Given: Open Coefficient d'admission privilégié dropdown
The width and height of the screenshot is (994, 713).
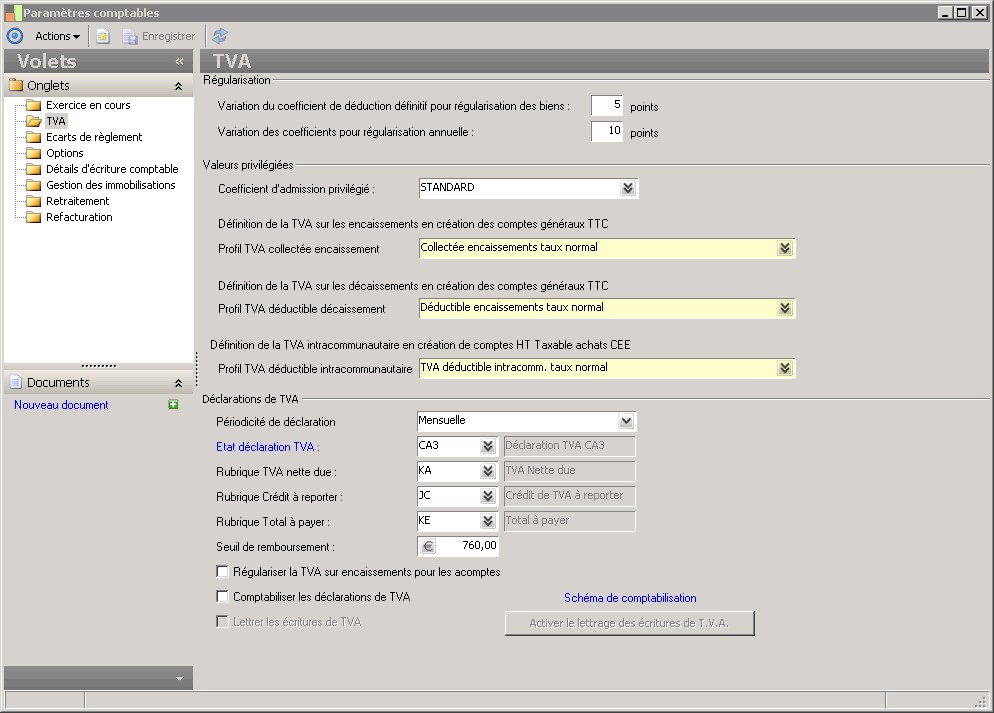Looking at the screenshot, I should (628, 188).
